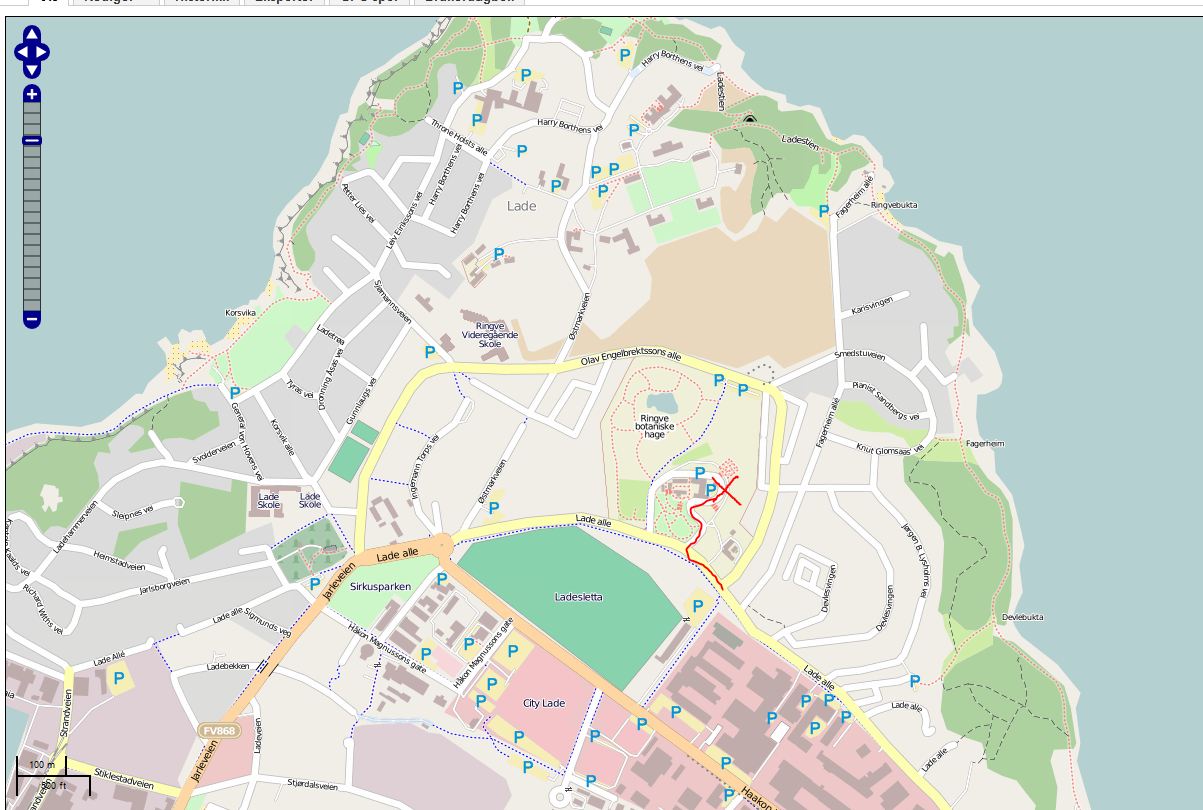Click the 'Ringvebukta' label
The height and width of the screenshot is (810, 1203).
coord(894,205)
